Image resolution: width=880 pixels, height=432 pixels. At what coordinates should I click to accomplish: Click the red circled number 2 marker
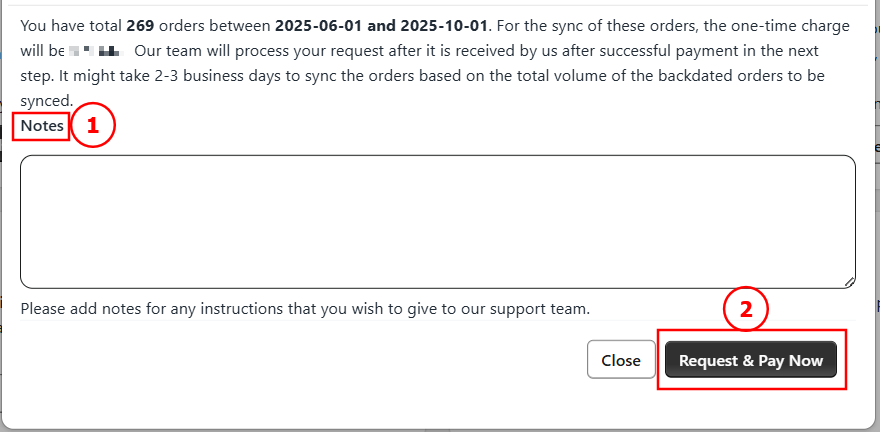coord(745,309)
